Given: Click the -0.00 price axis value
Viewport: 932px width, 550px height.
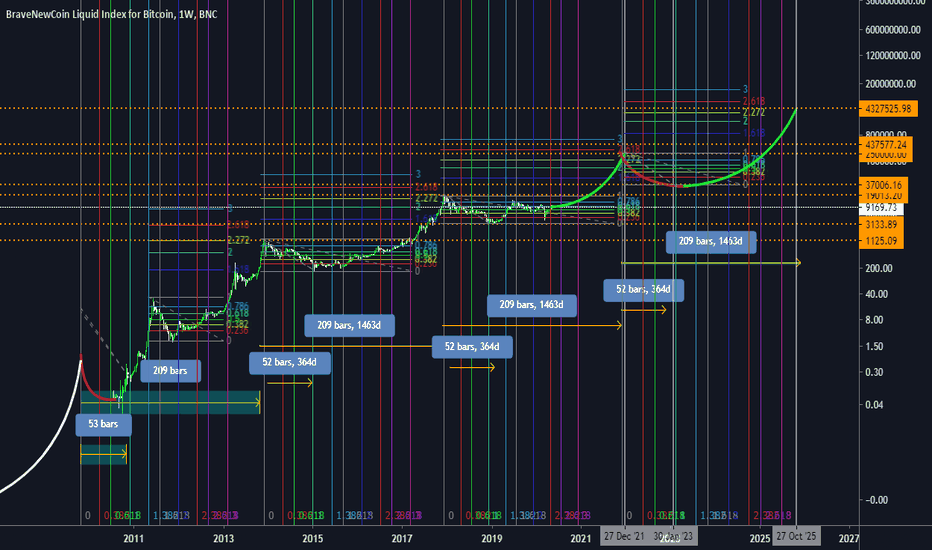Looking at the screenshot, I should (876, 500).
